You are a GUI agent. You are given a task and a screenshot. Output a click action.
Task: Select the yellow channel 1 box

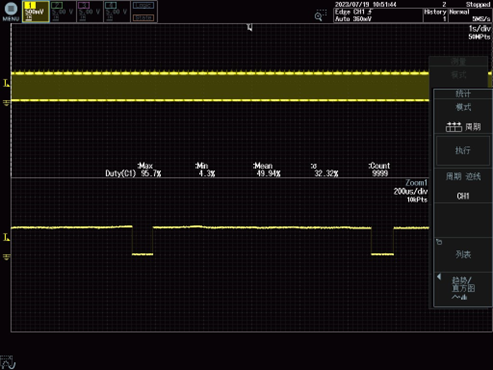36,12
